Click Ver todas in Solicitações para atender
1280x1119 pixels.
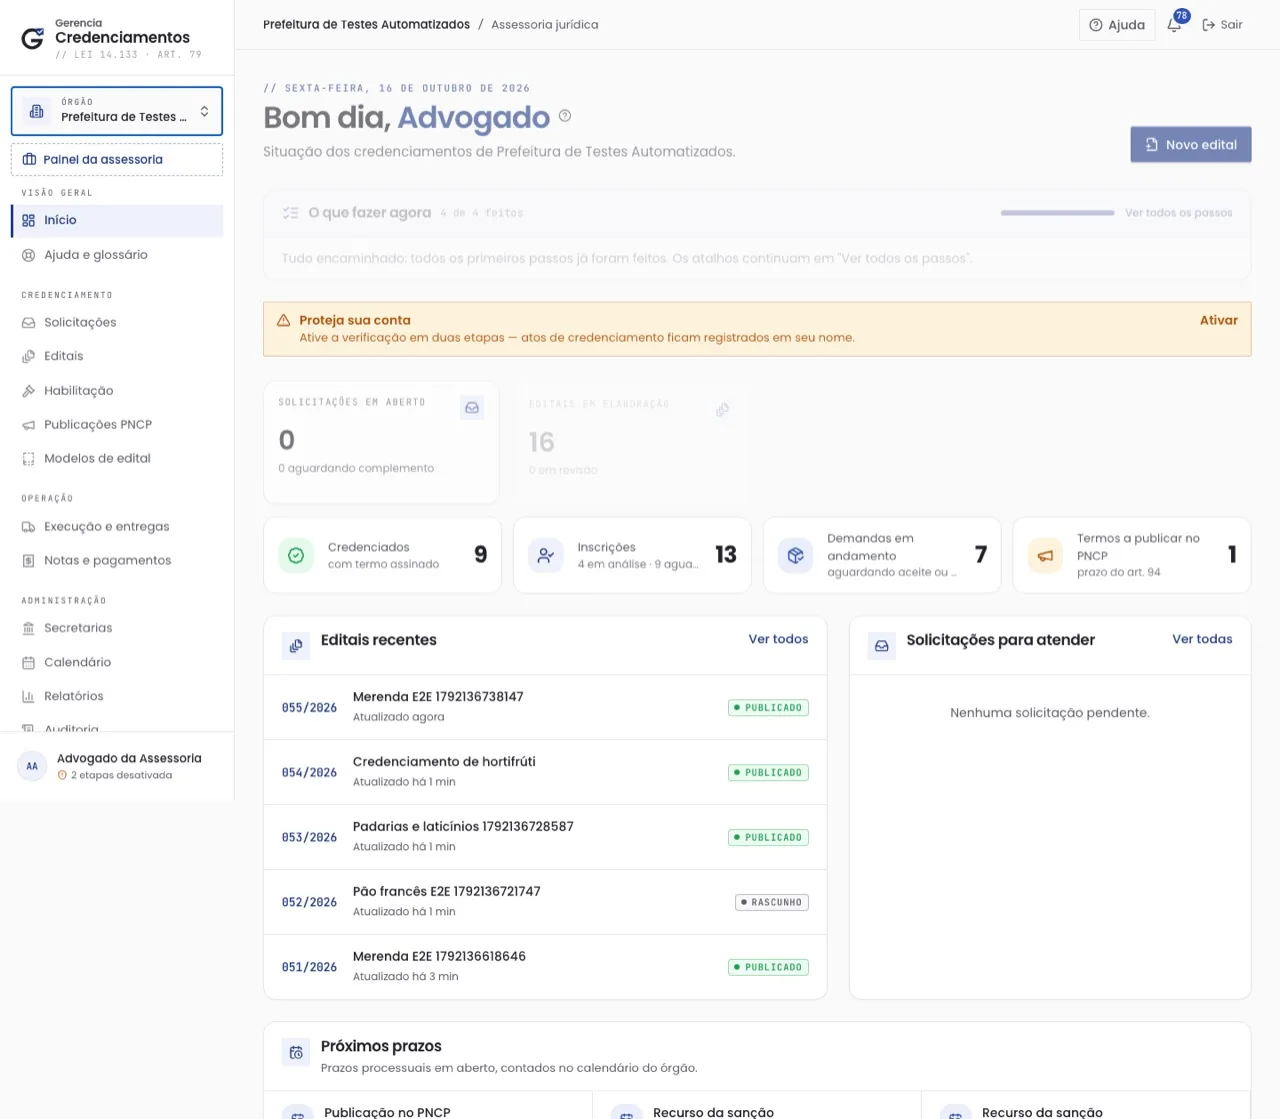(1202, 639)
